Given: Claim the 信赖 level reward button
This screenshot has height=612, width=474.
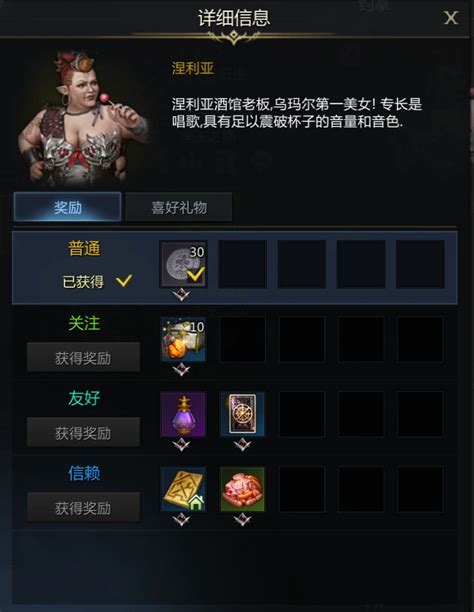Looking at the screenshot, I should coord(83,507).
